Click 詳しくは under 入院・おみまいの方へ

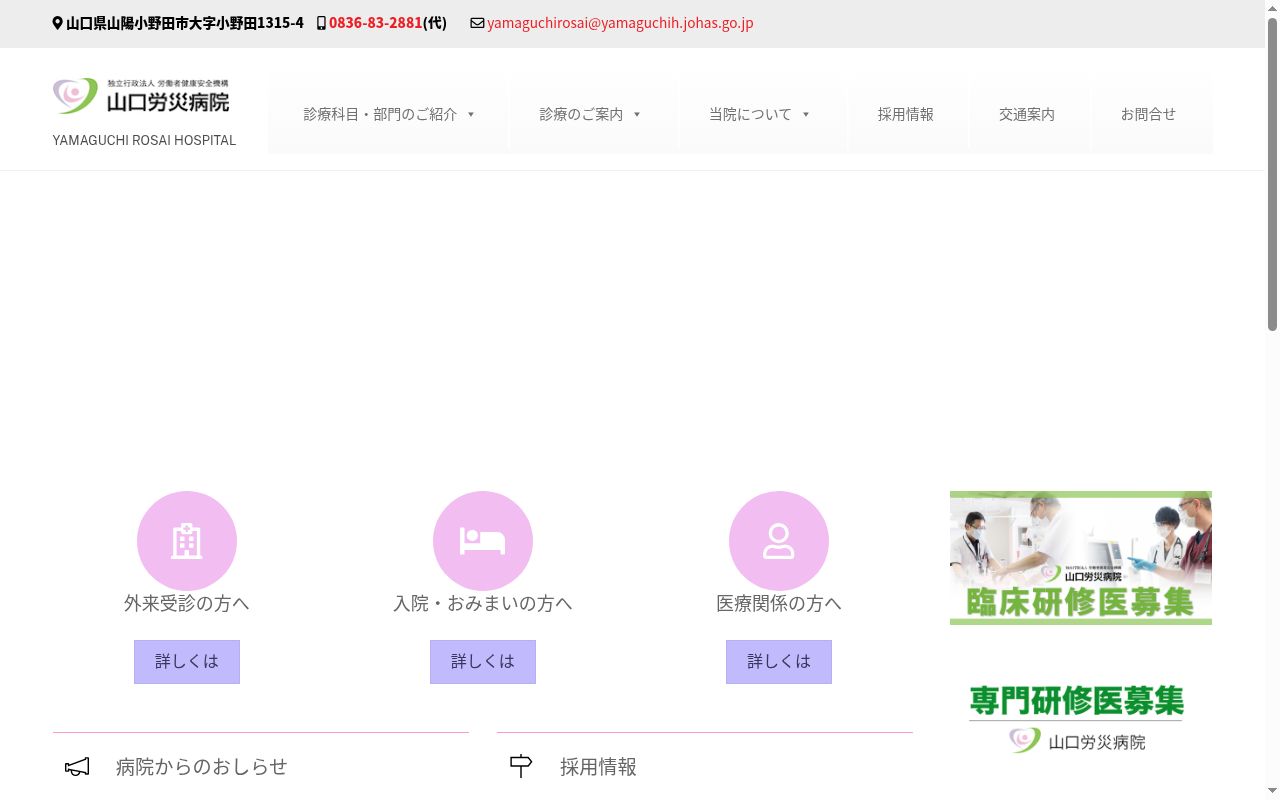coord(483,662)
